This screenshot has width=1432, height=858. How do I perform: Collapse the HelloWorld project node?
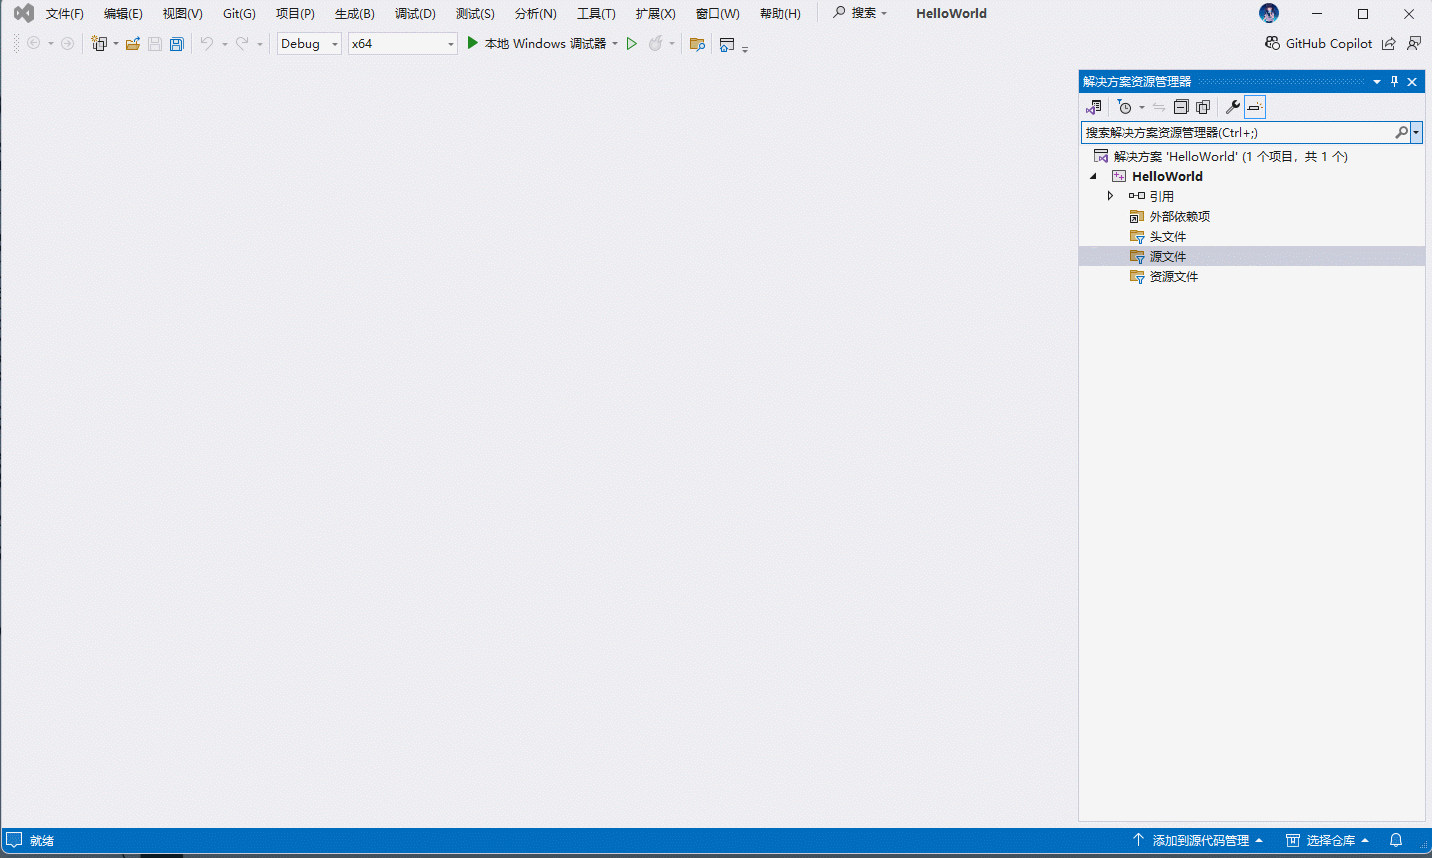coord(1093,176)
